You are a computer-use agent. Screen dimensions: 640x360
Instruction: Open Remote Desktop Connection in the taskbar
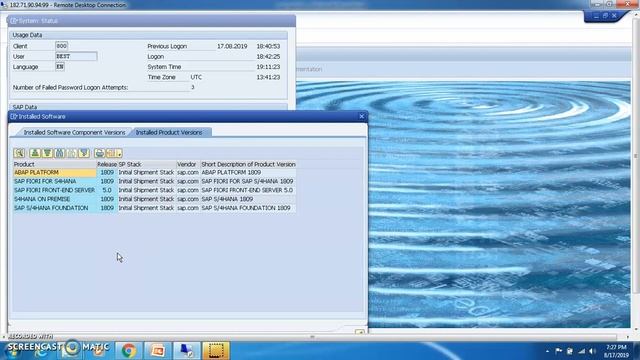click(187, 350)
